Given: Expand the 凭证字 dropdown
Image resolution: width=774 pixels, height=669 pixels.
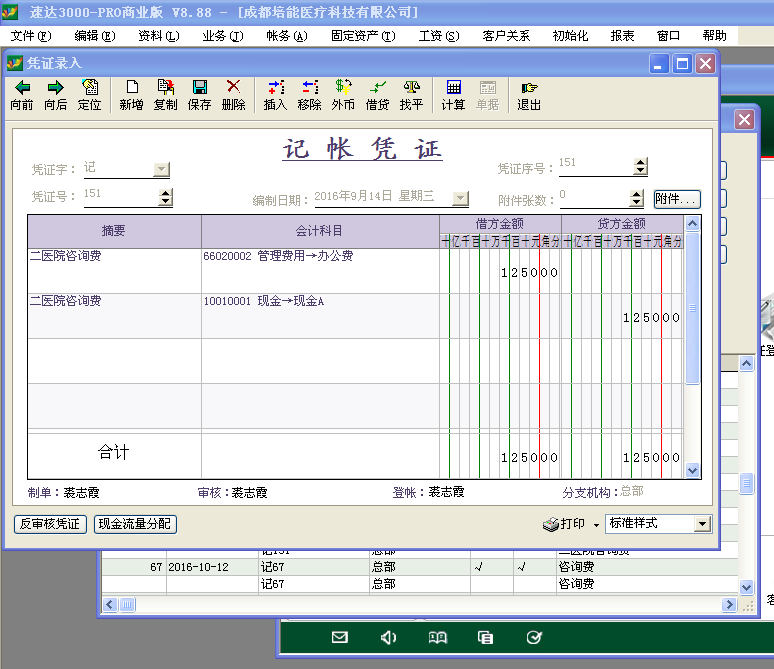Looking at the screenshot, I should 161,169.
